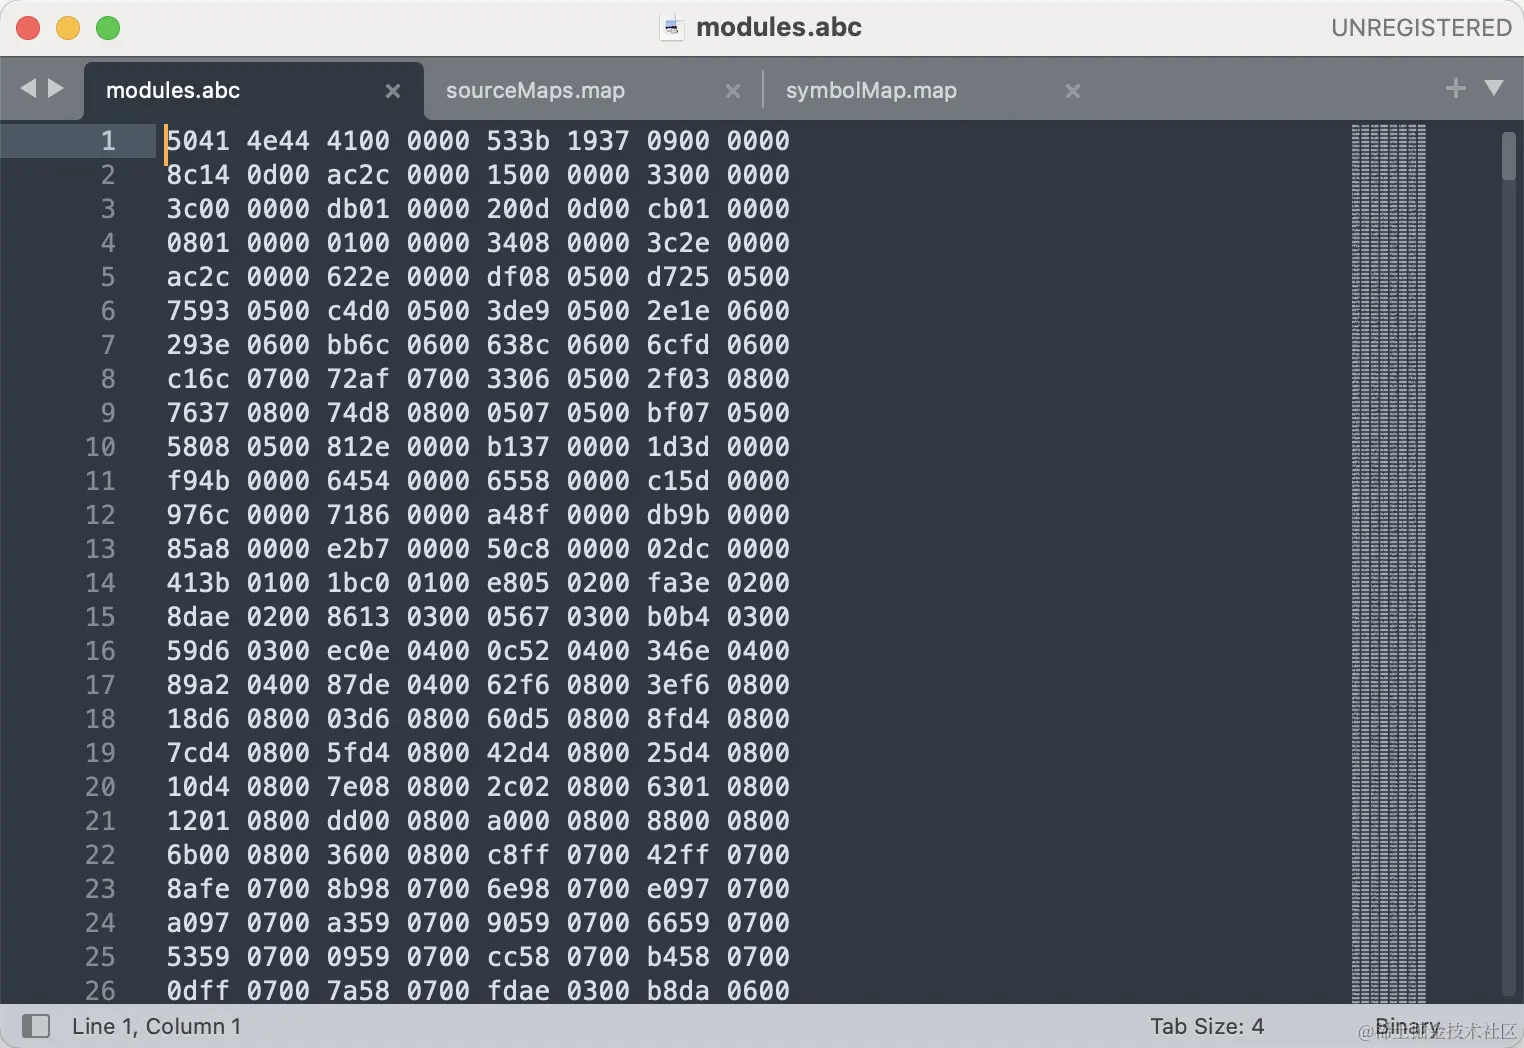The image size is (1524, 1048).
Task: Click hex value ec0e on line 16
Action: click(x=358, y=651)
